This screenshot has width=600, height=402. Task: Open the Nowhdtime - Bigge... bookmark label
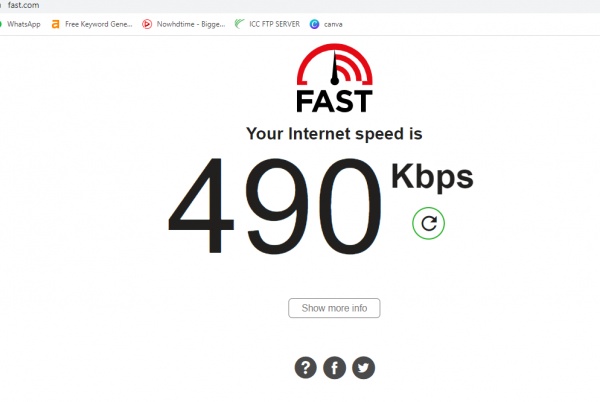pos(191,24)
